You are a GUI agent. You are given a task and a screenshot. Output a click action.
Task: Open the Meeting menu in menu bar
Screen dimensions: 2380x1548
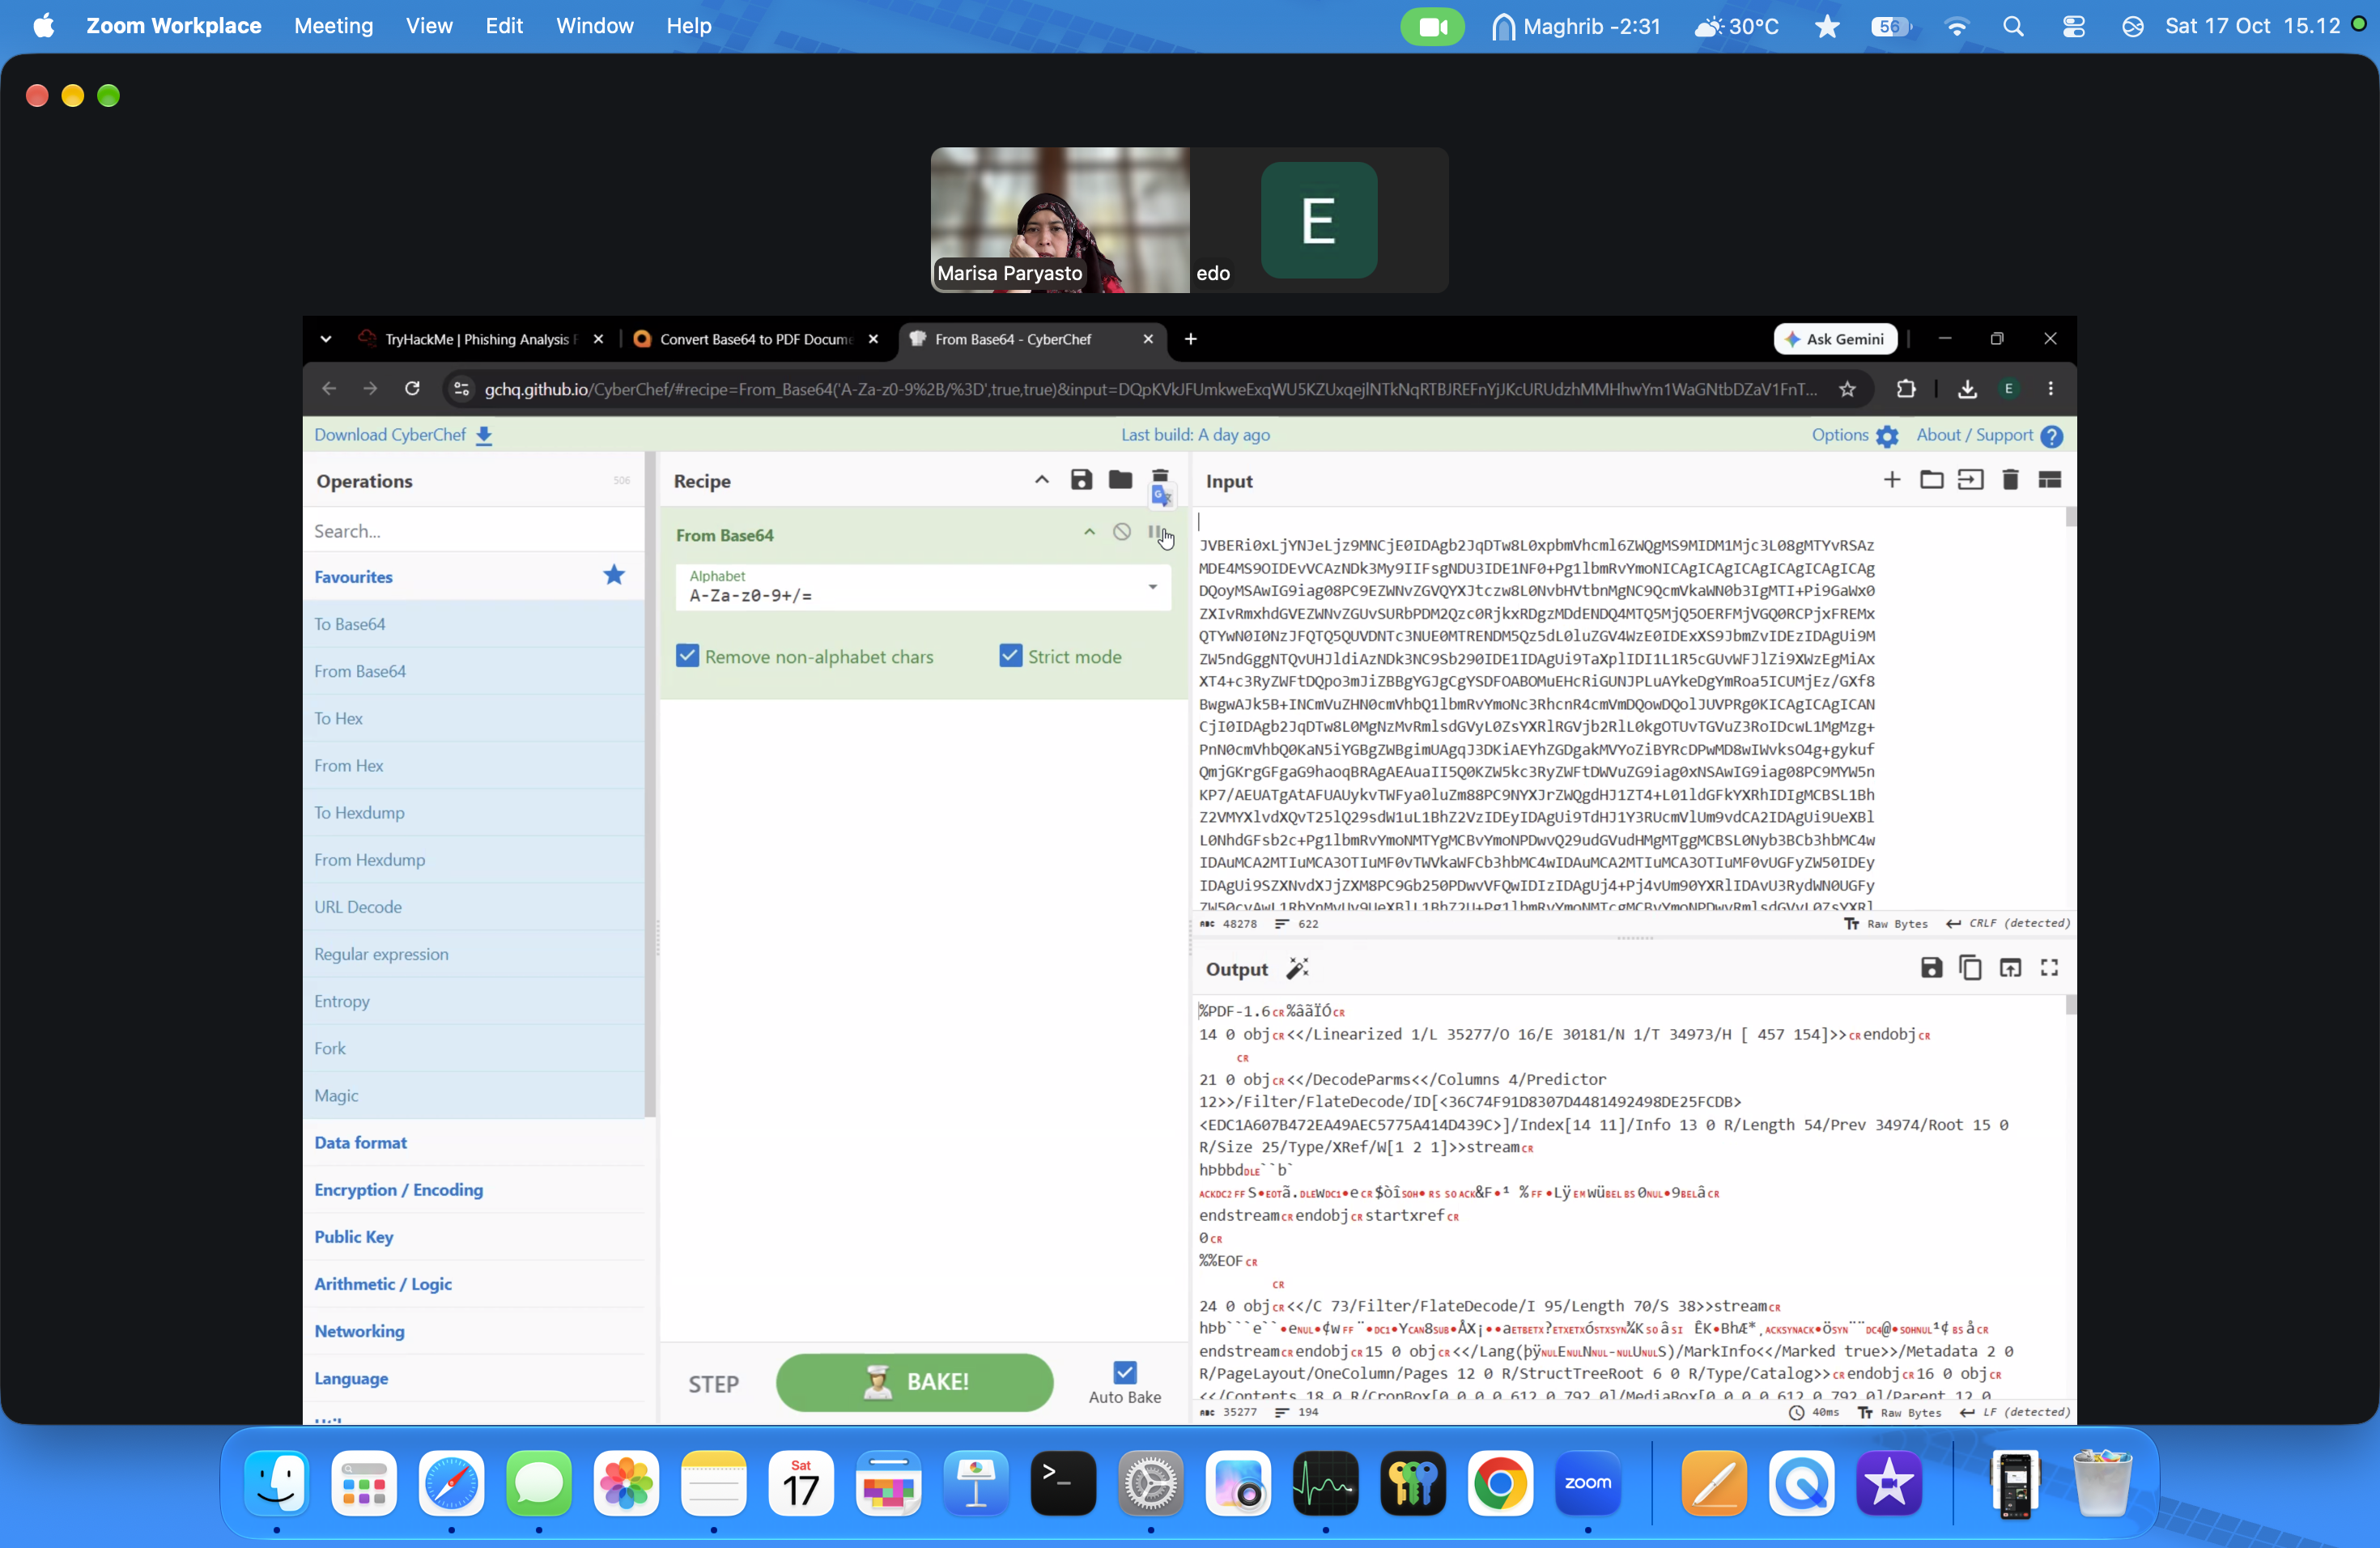[x=333, y=26]
